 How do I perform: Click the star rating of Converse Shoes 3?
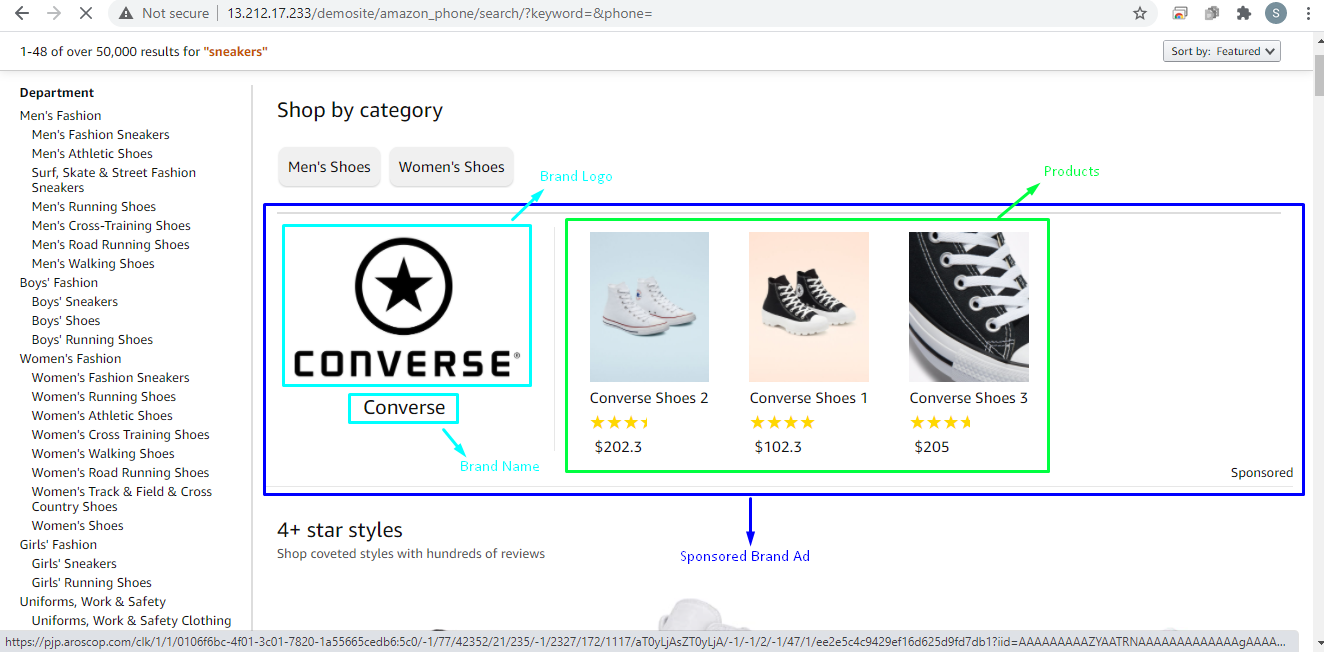click(x=941, y=423)
